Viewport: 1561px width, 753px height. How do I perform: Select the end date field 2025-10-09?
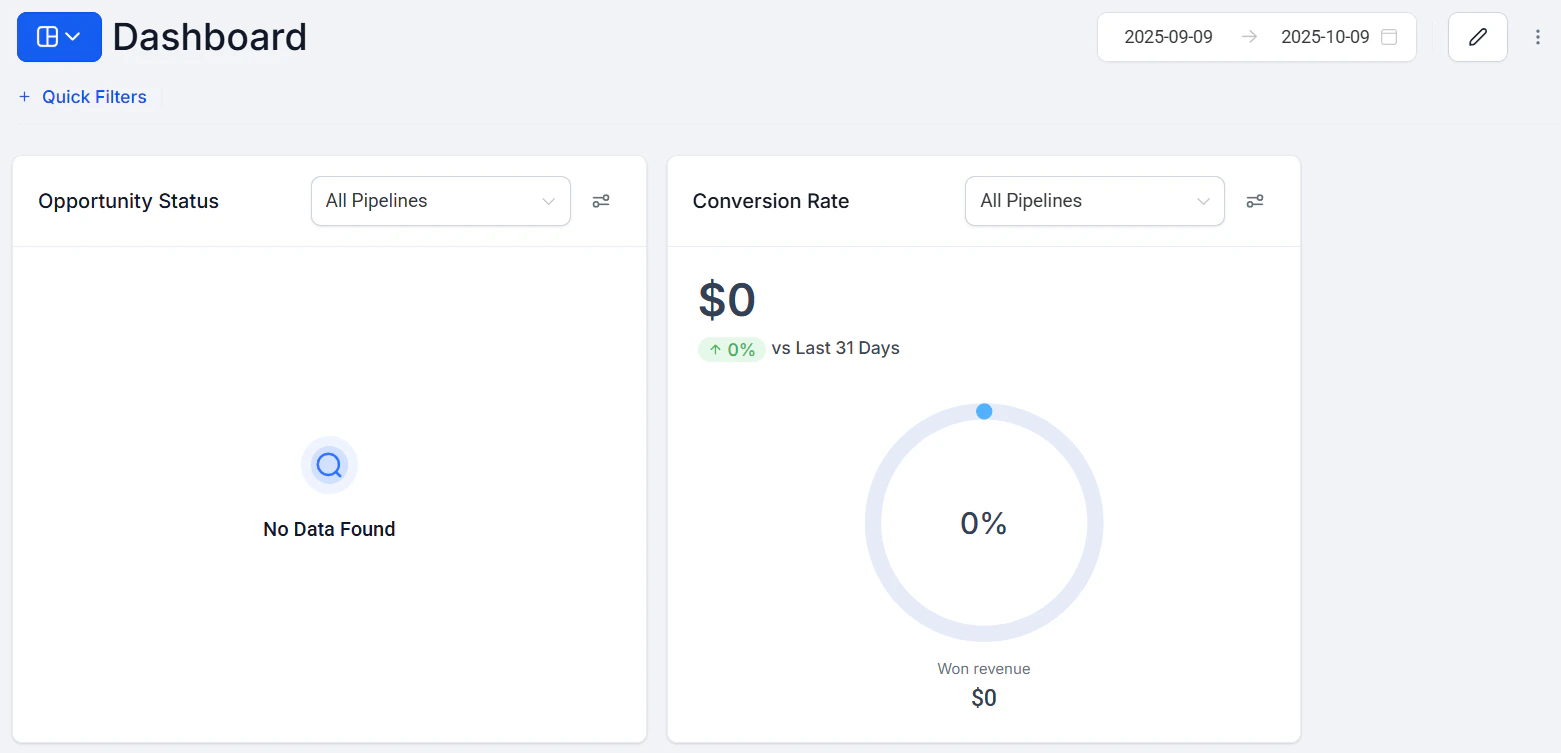(x=1325, y=36)
